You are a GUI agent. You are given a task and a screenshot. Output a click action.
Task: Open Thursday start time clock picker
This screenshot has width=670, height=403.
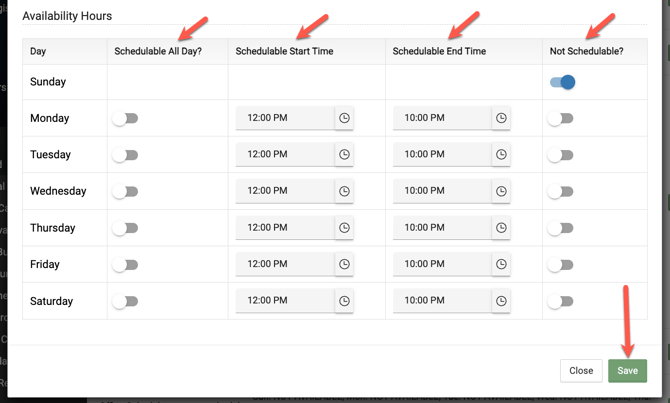click(x=344, y=228)
